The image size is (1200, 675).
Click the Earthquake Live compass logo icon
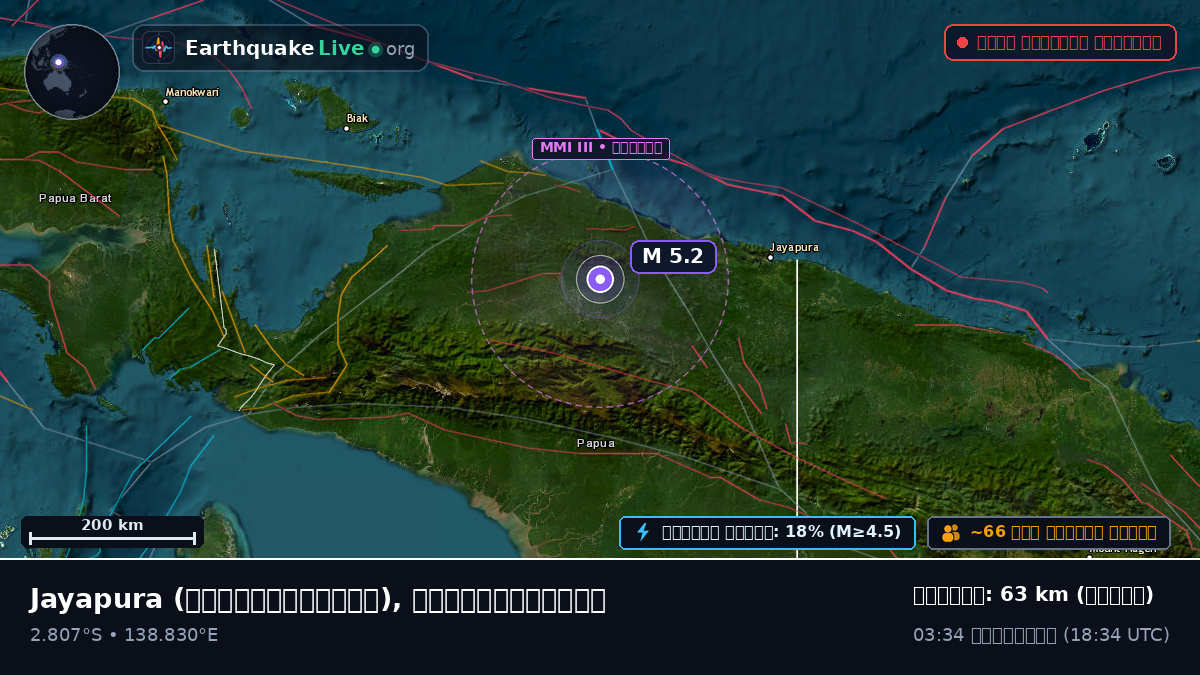click(159, 48)
